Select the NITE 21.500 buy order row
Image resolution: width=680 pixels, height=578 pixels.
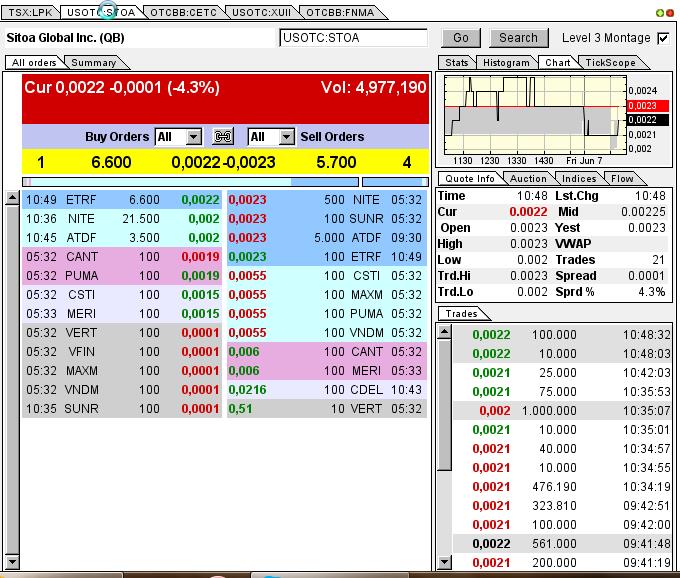[x=122, y=219]
